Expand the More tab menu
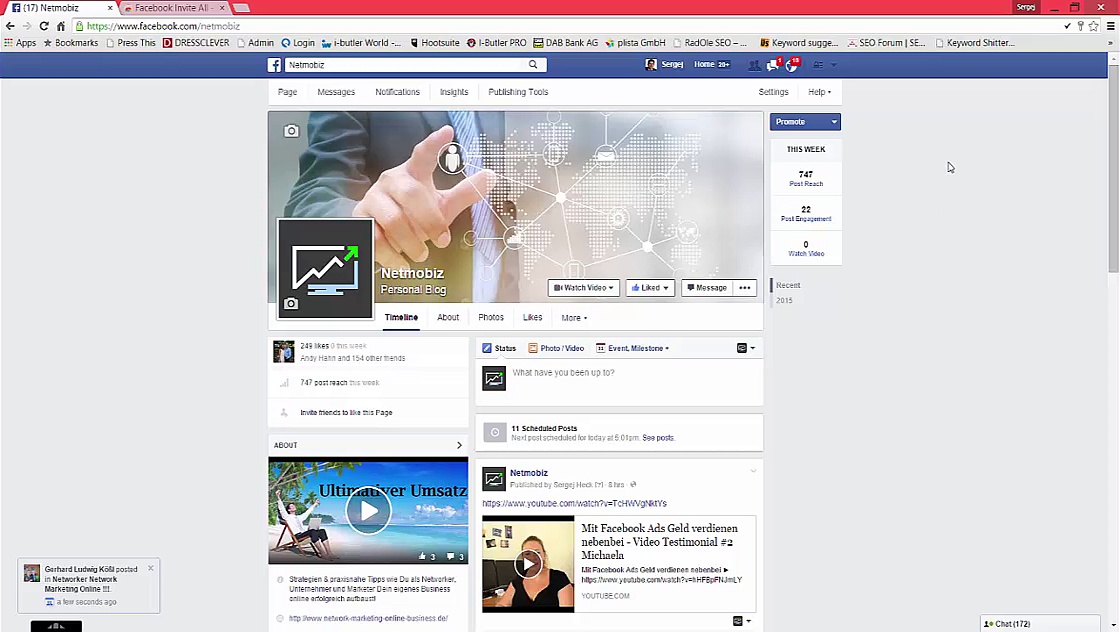1120x632 pixels. coord(574,318)
